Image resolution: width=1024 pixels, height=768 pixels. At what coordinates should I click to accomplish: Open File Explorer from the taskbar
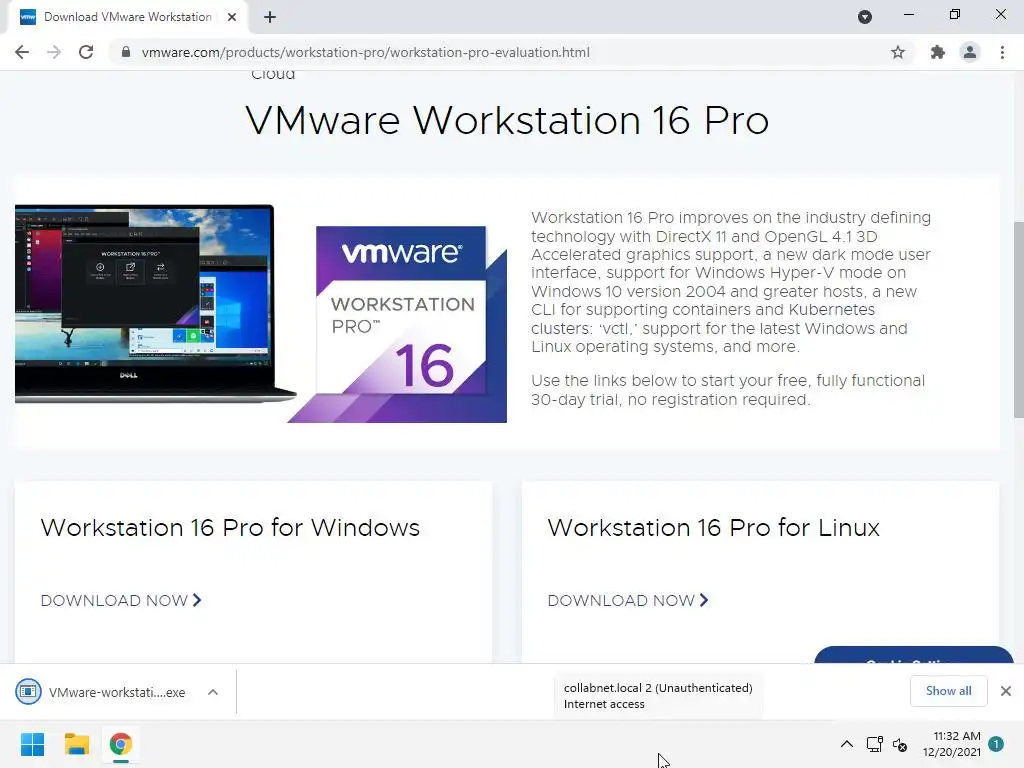76,744
